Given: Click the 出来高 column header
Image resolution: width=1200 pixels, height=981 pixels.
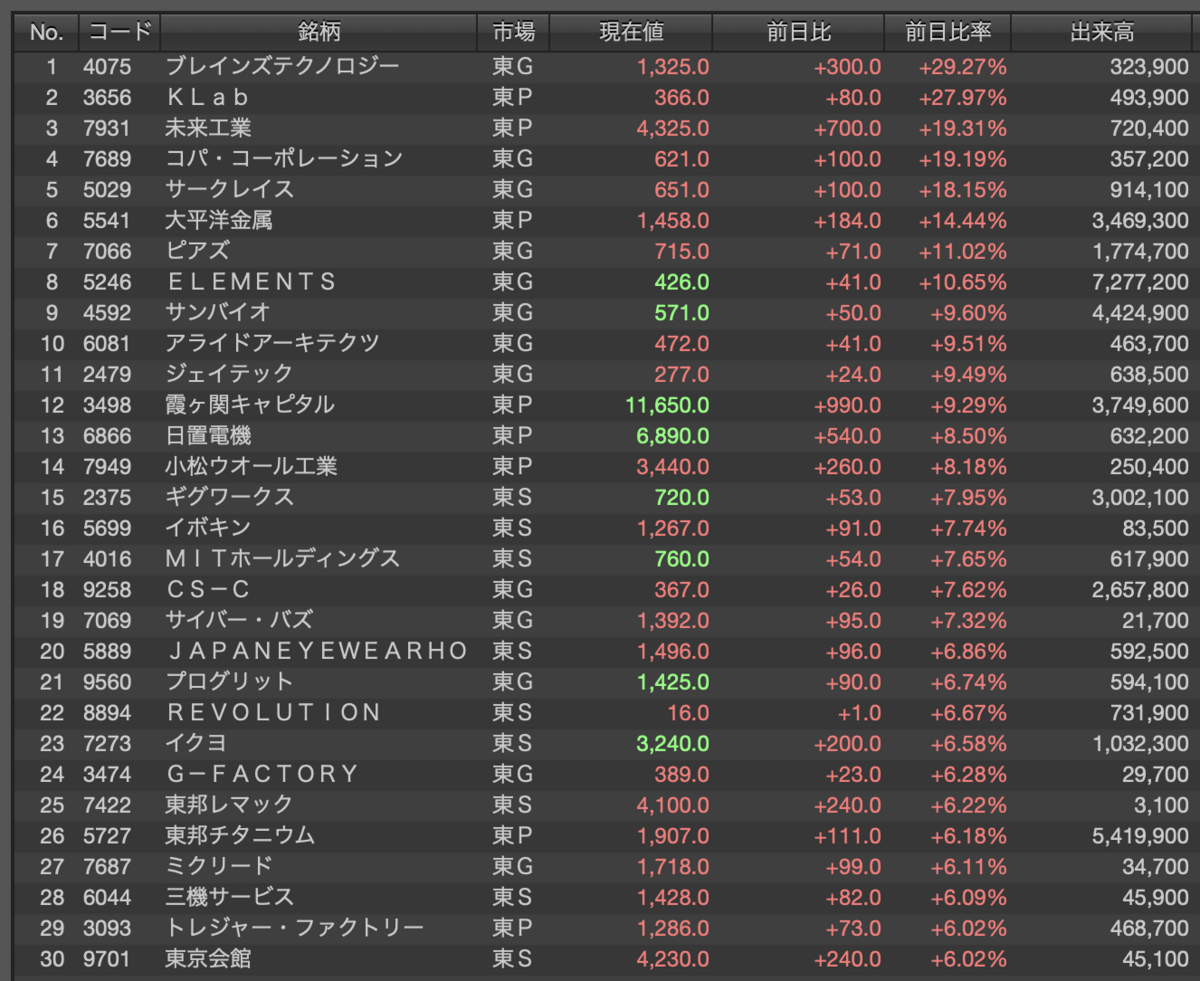Looking at the screenshot, I should 1102,32.
